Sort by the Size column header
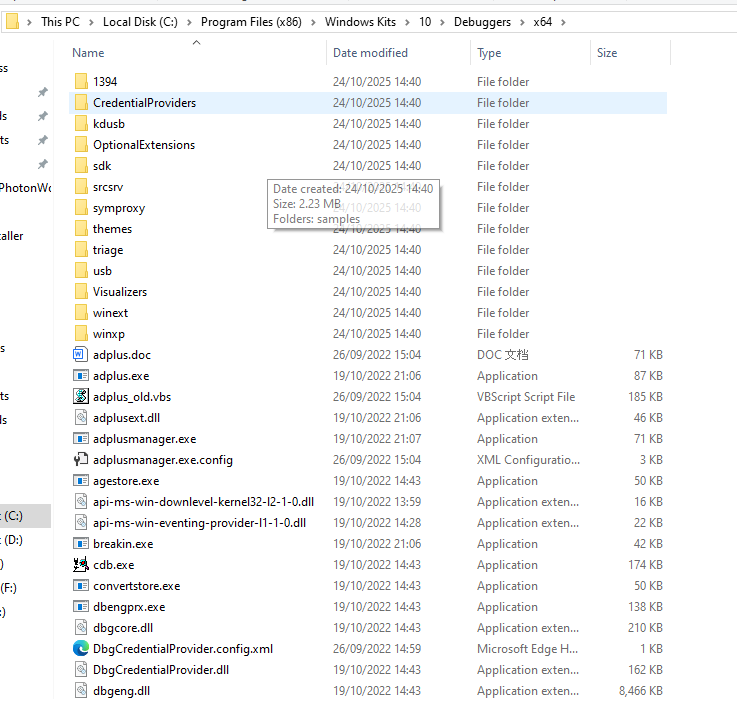Screen dimensions: 737x710 click(607, 53)
